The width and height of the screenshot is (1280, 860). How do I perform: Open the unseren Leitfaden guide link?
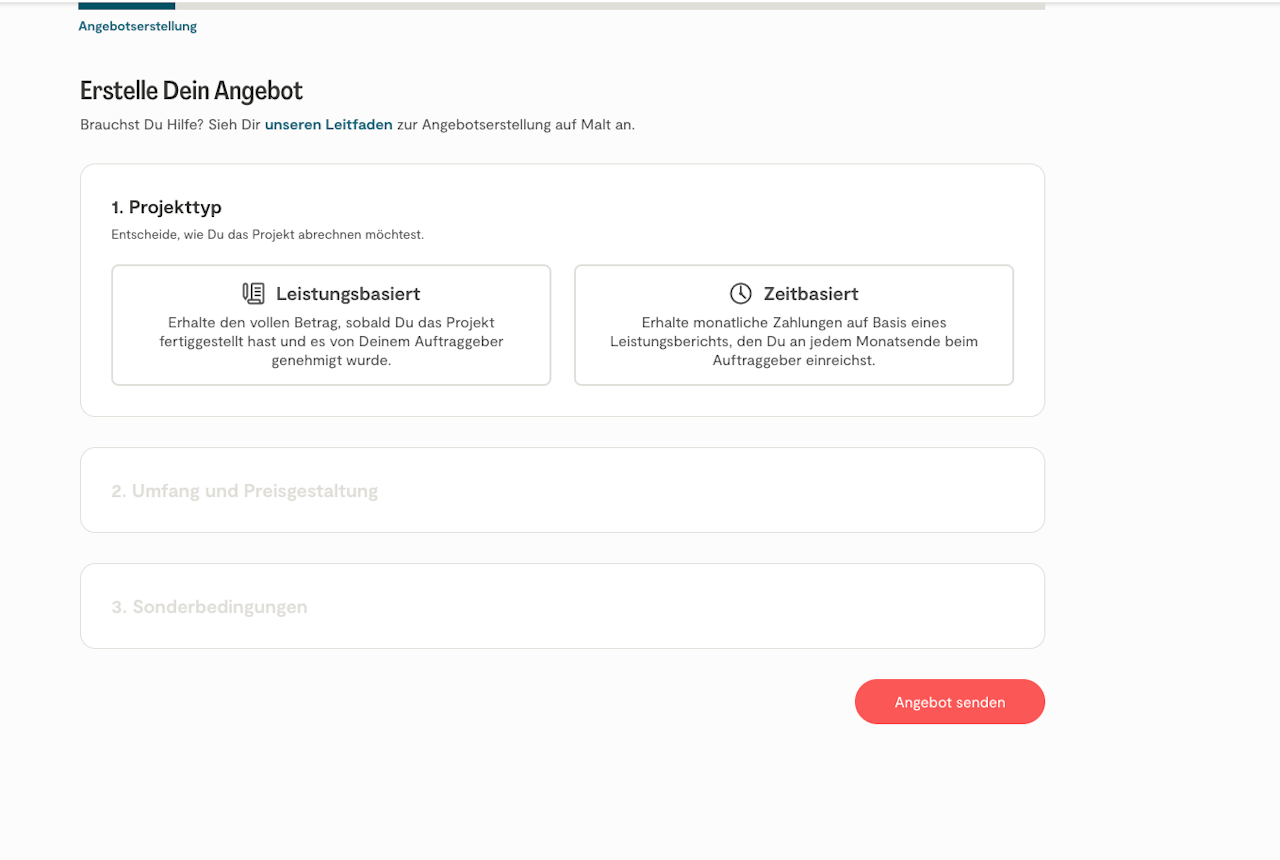(x=328, y=125)
